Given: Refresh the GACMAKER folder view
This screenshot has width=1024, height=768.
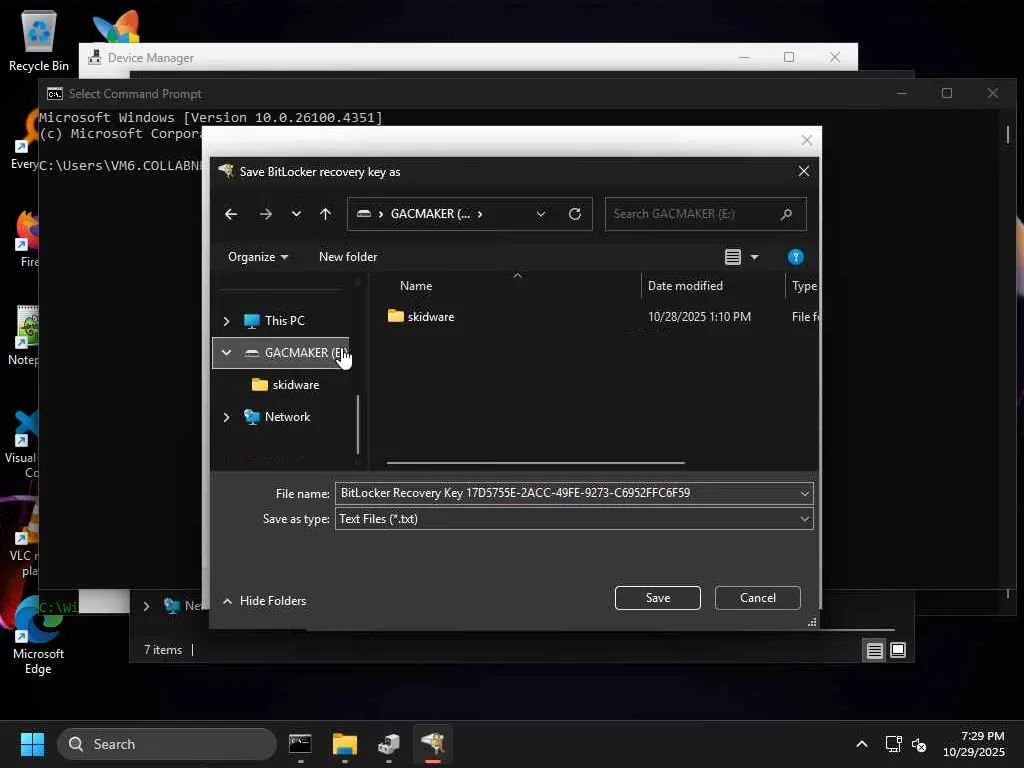Looking at the screenshot, I should click(575, 214).
